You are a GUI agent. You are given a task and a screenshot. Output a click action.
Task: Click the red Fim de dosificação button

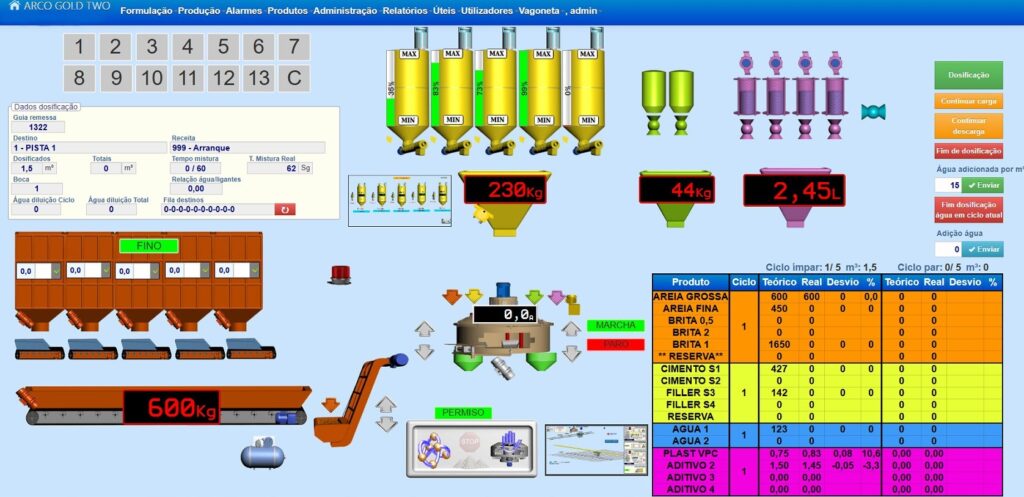click(968, 151)
